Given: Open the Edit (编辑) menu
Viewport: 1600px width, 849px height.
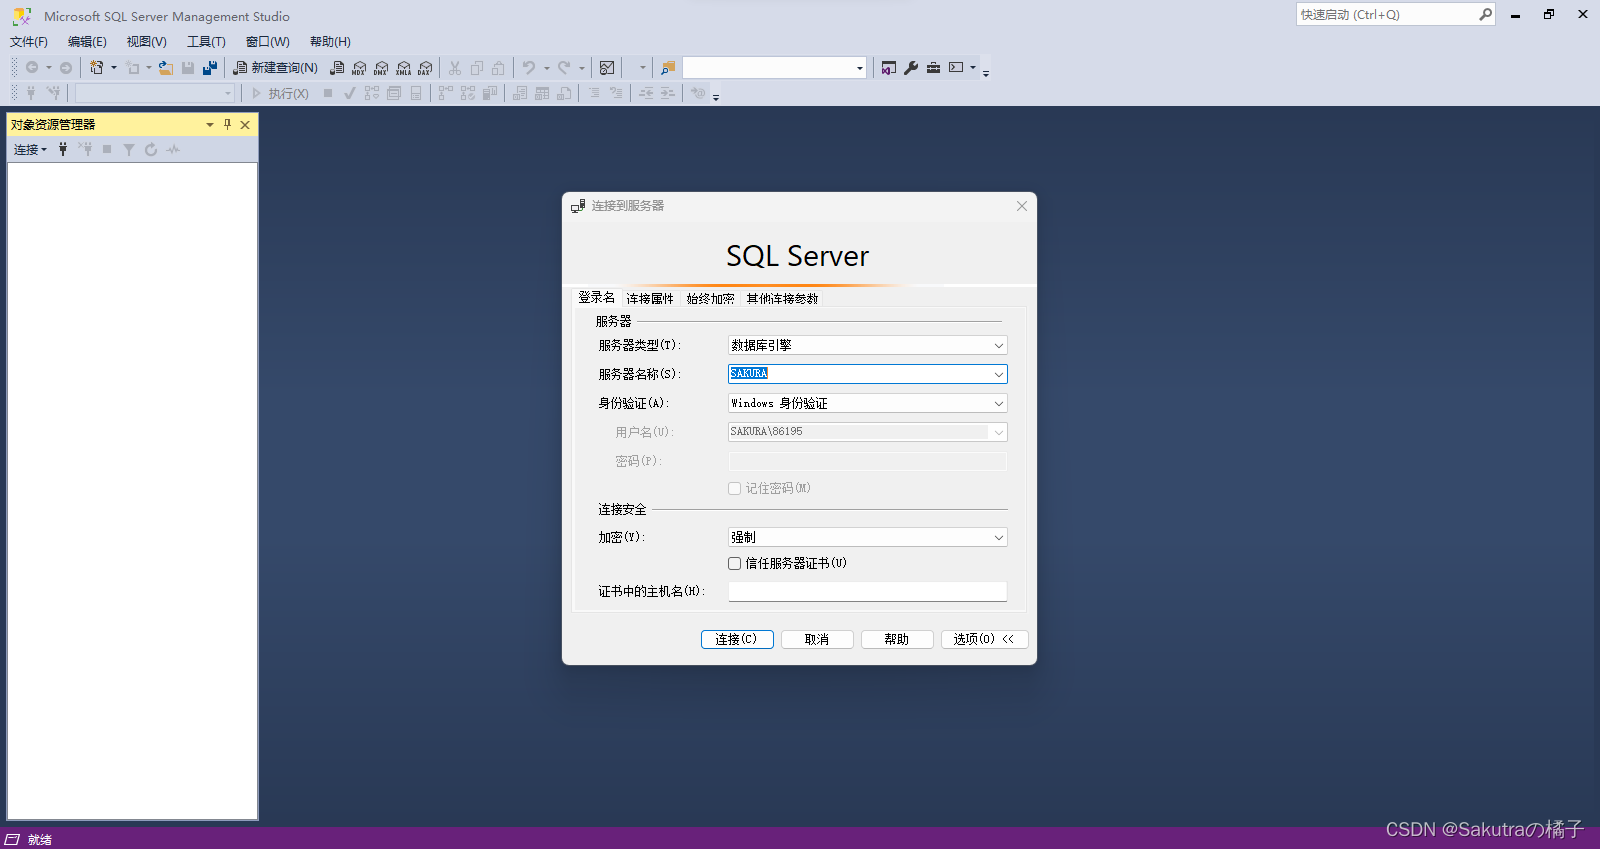Looking at the screenshot, I should coord(87,42).
